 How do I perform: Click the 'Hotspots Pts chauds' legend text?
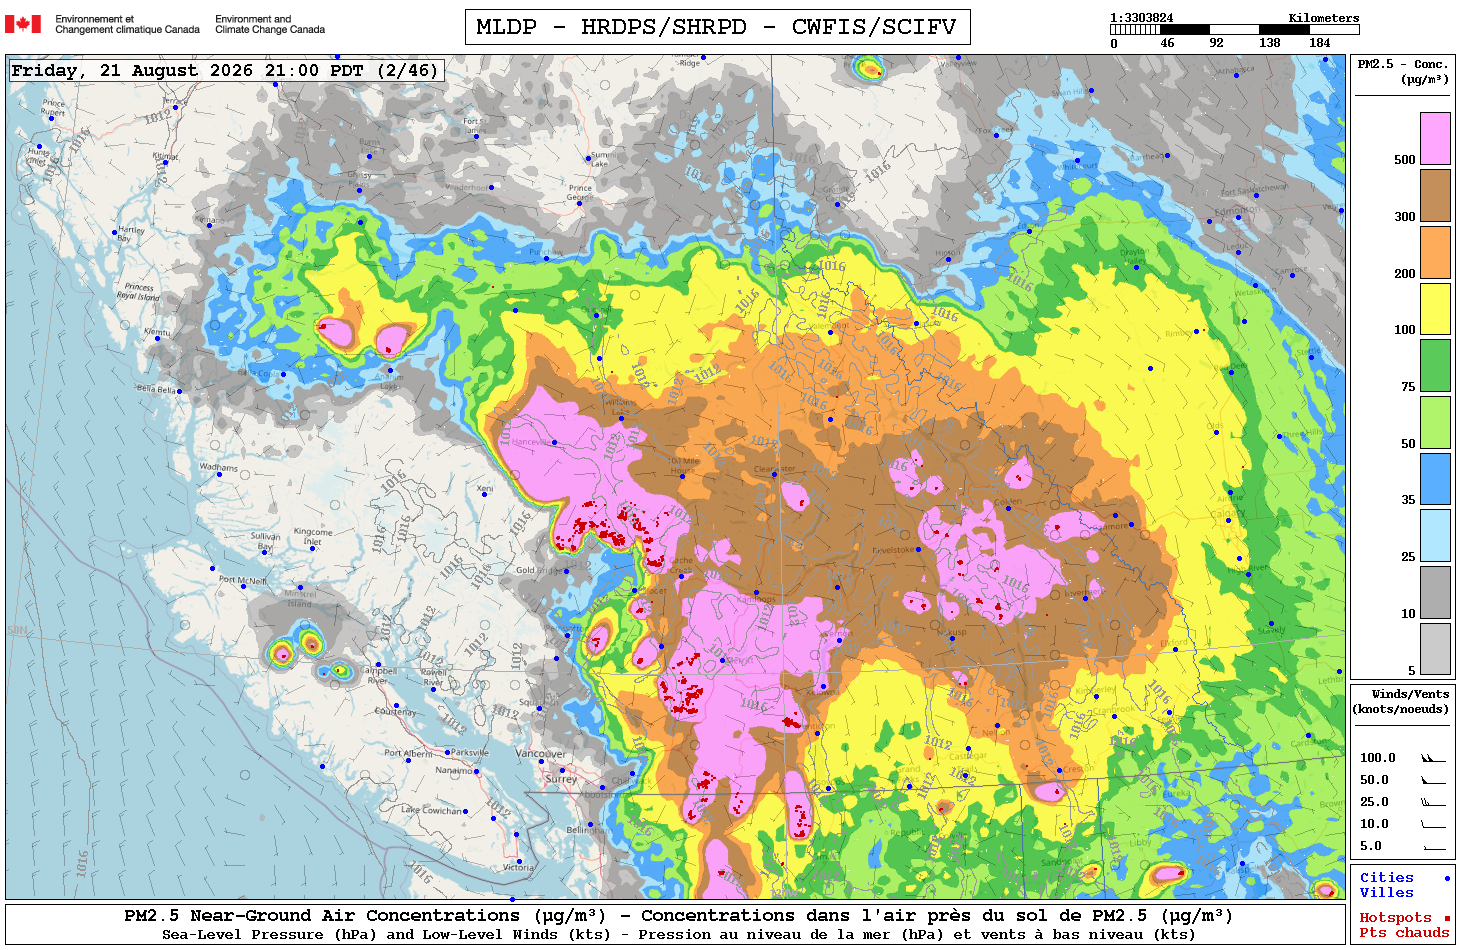(1404, 925)
